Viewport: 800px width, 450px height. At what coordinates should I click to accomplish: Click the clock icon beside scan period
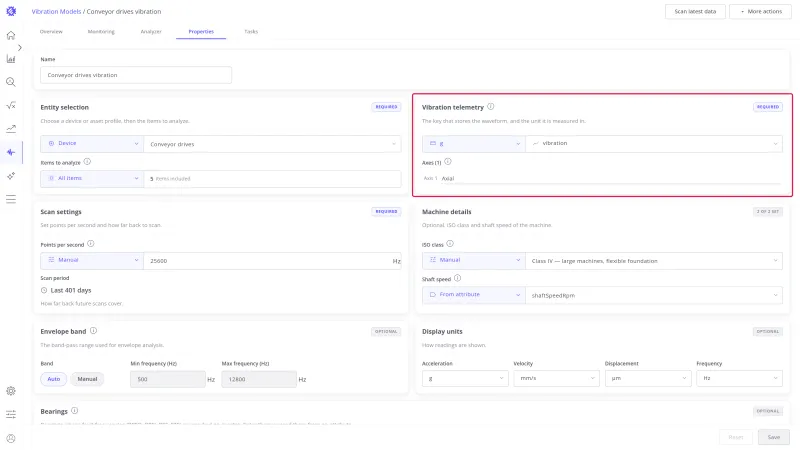[44, 290]
